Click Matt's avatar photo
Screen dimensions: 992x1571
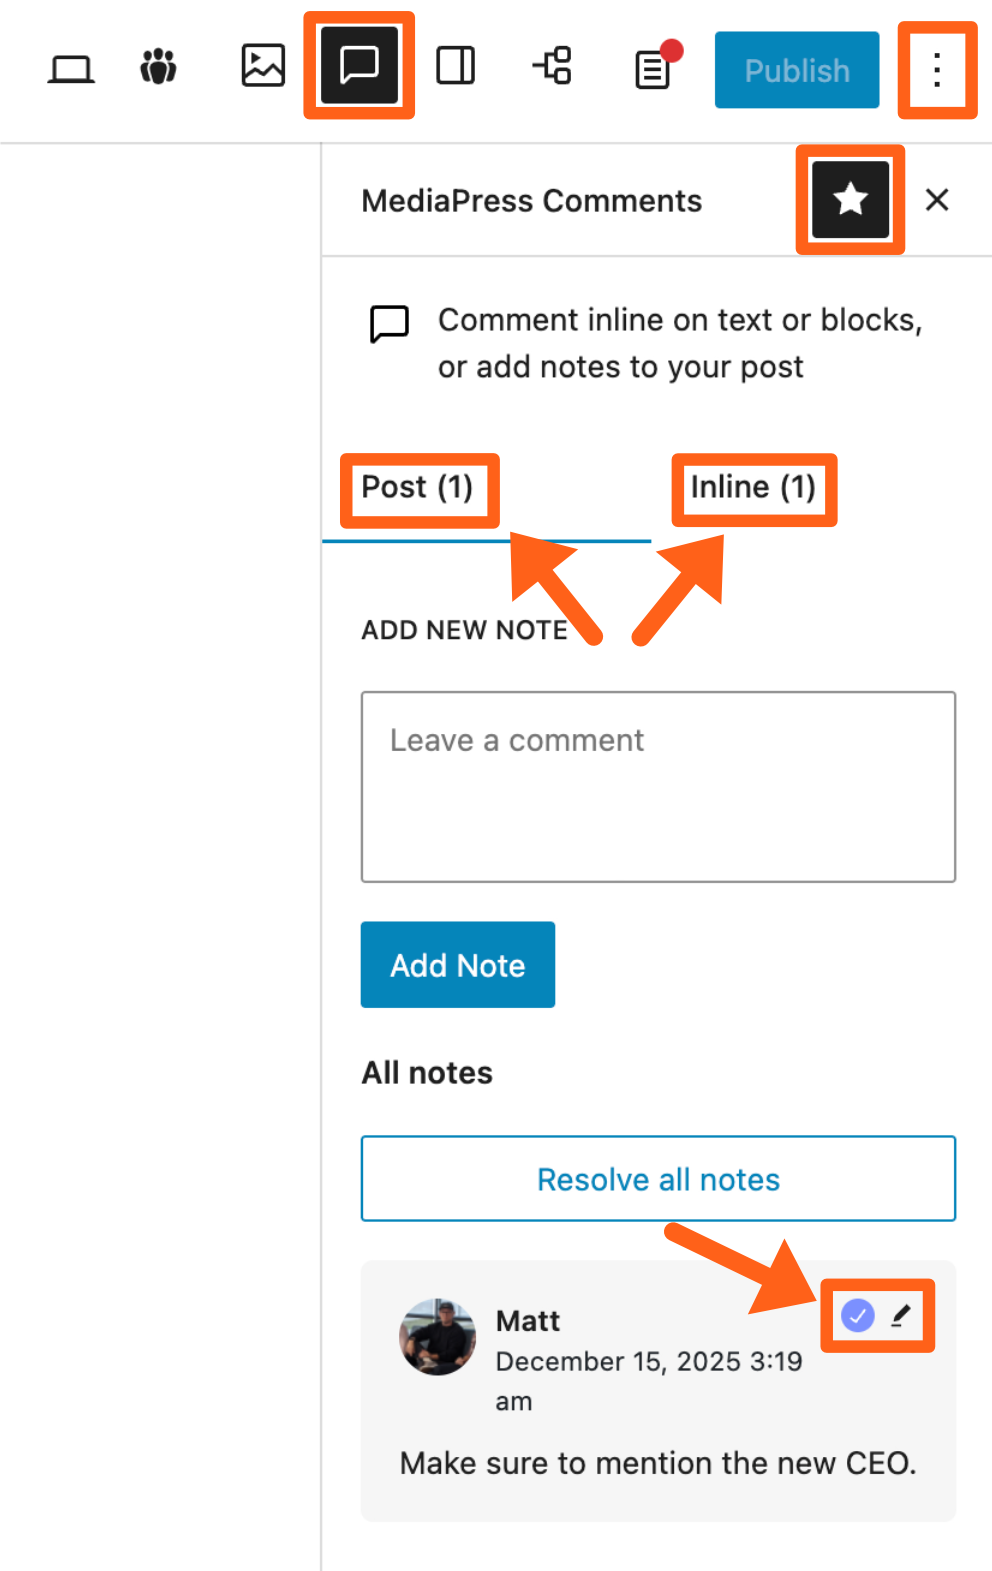click(438, 1337)
